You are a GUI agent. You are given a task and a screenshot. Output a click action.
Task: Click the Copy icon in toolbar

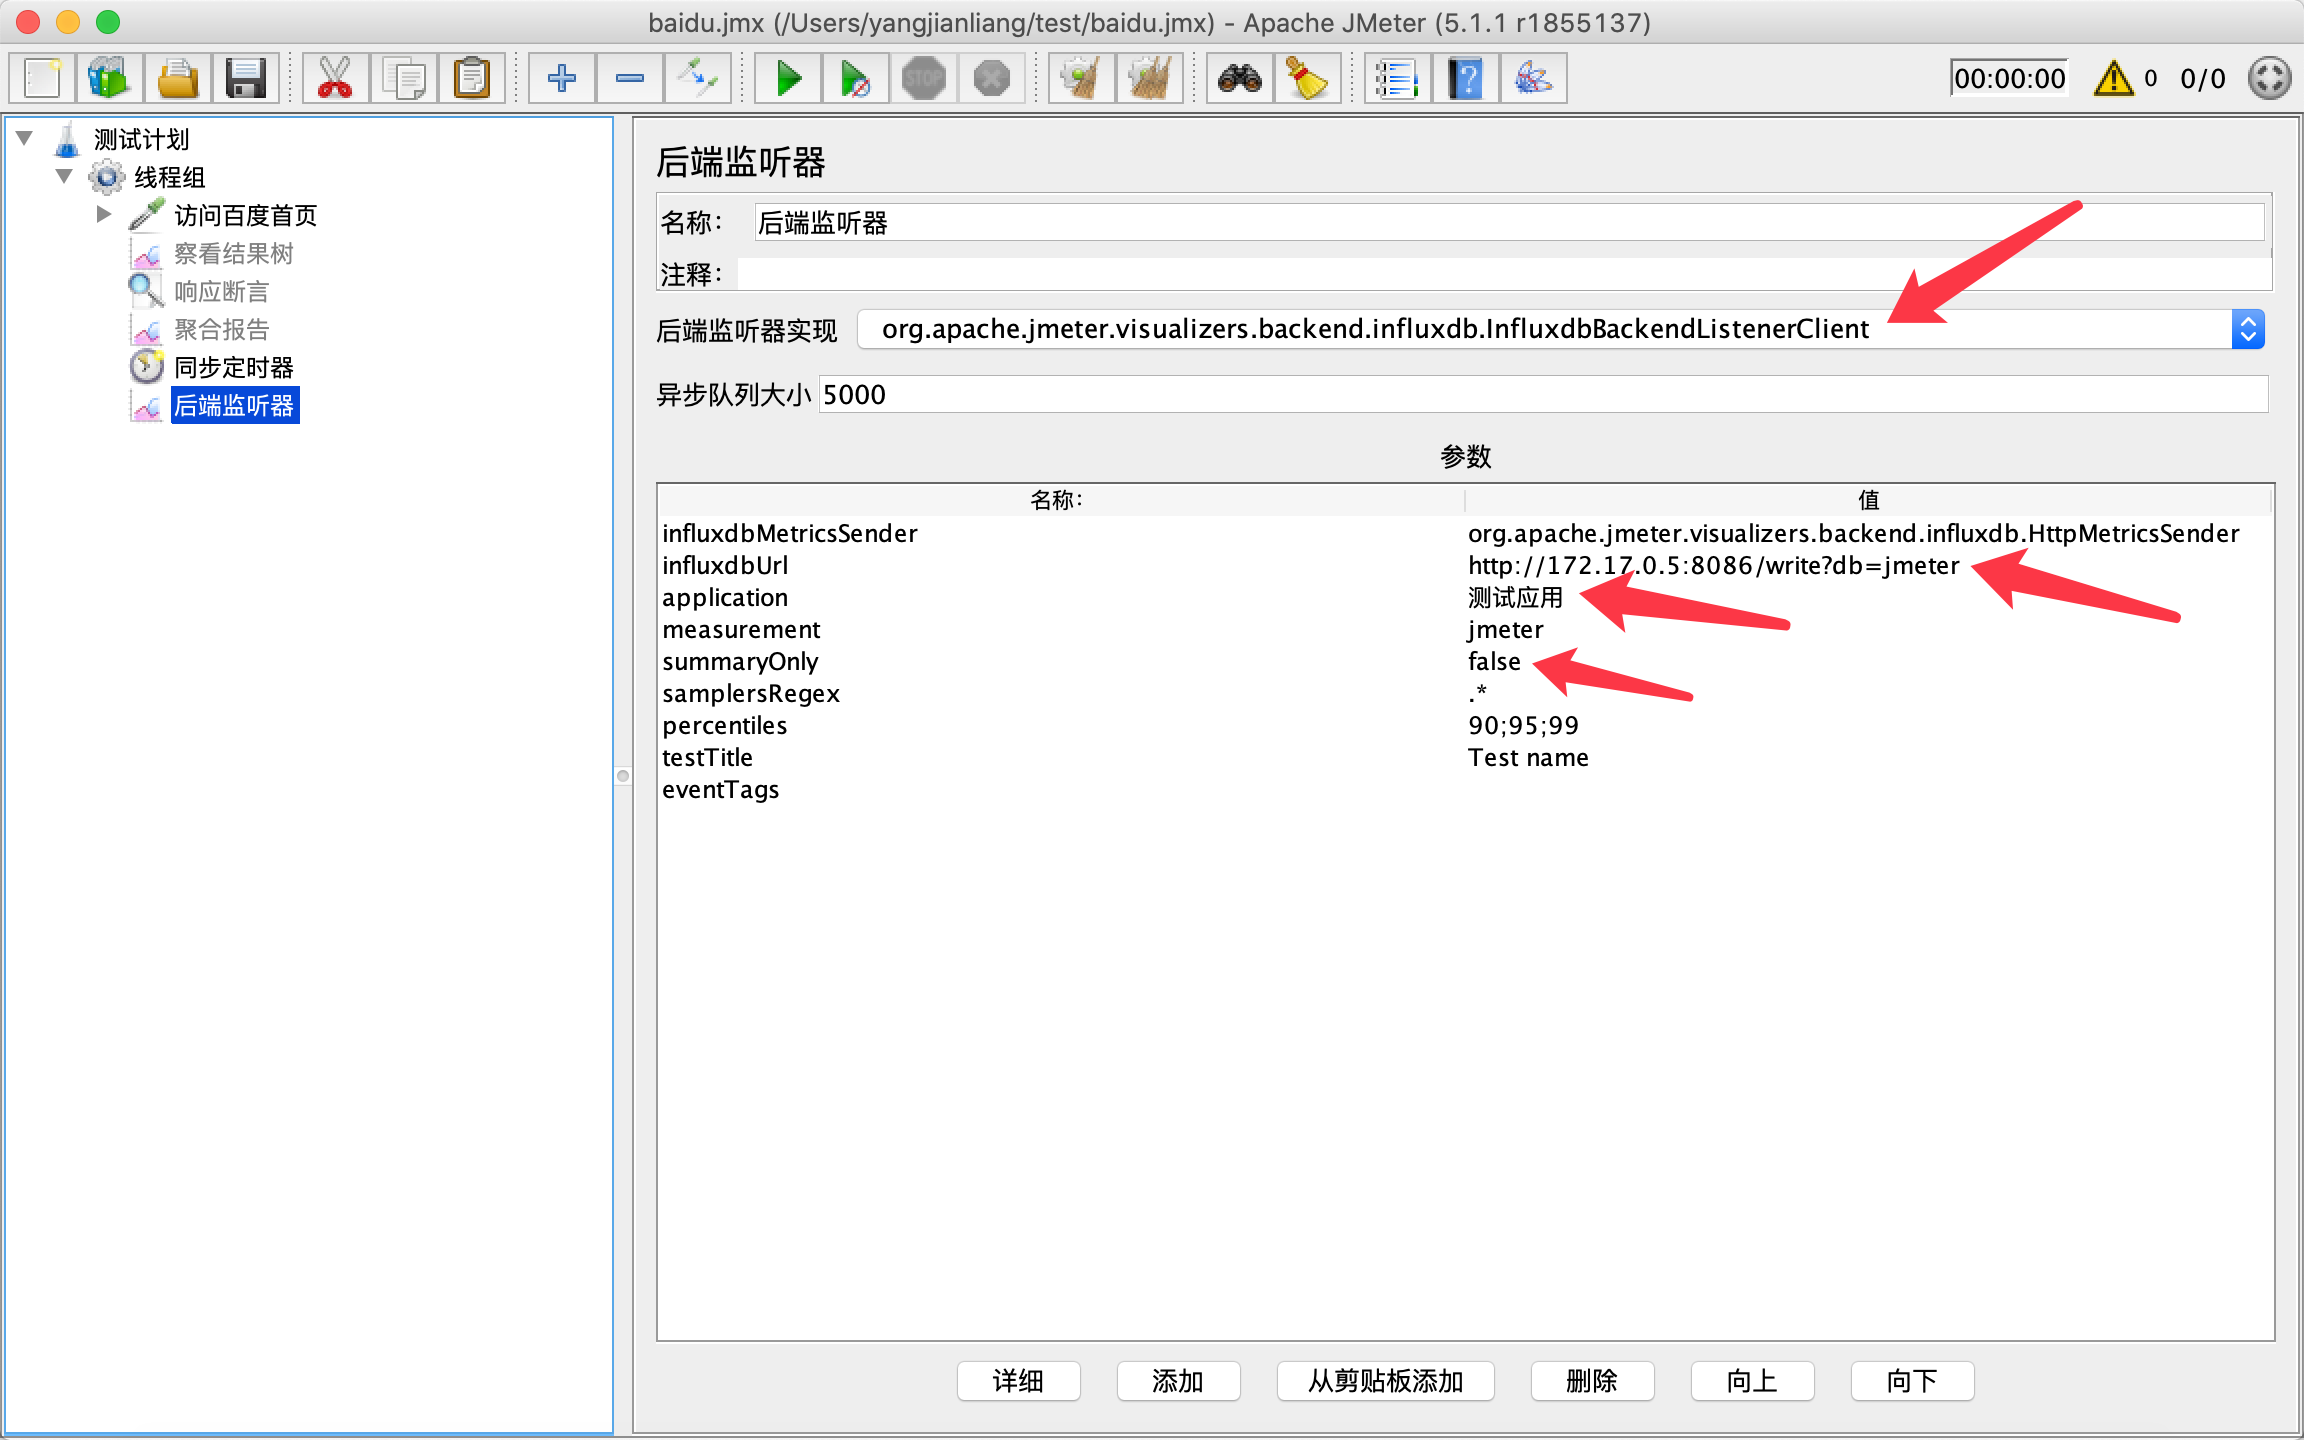pos(403,78)
